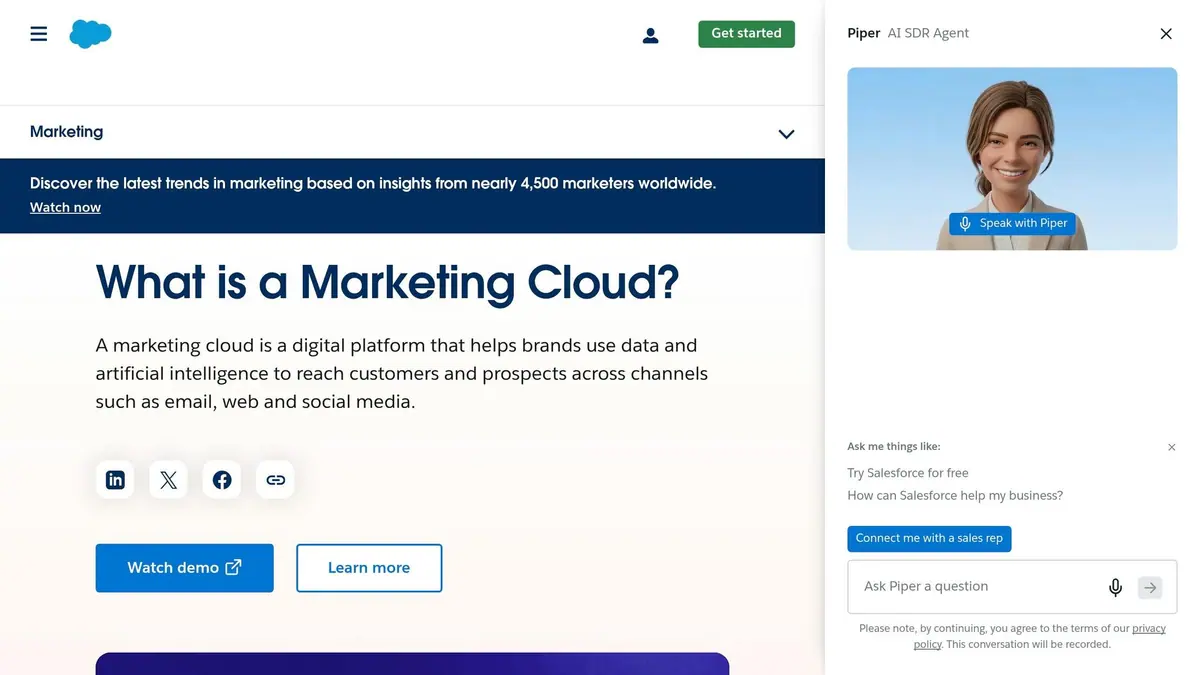
Task: Click Speak with Piper button
Action: click(1012, 223)
